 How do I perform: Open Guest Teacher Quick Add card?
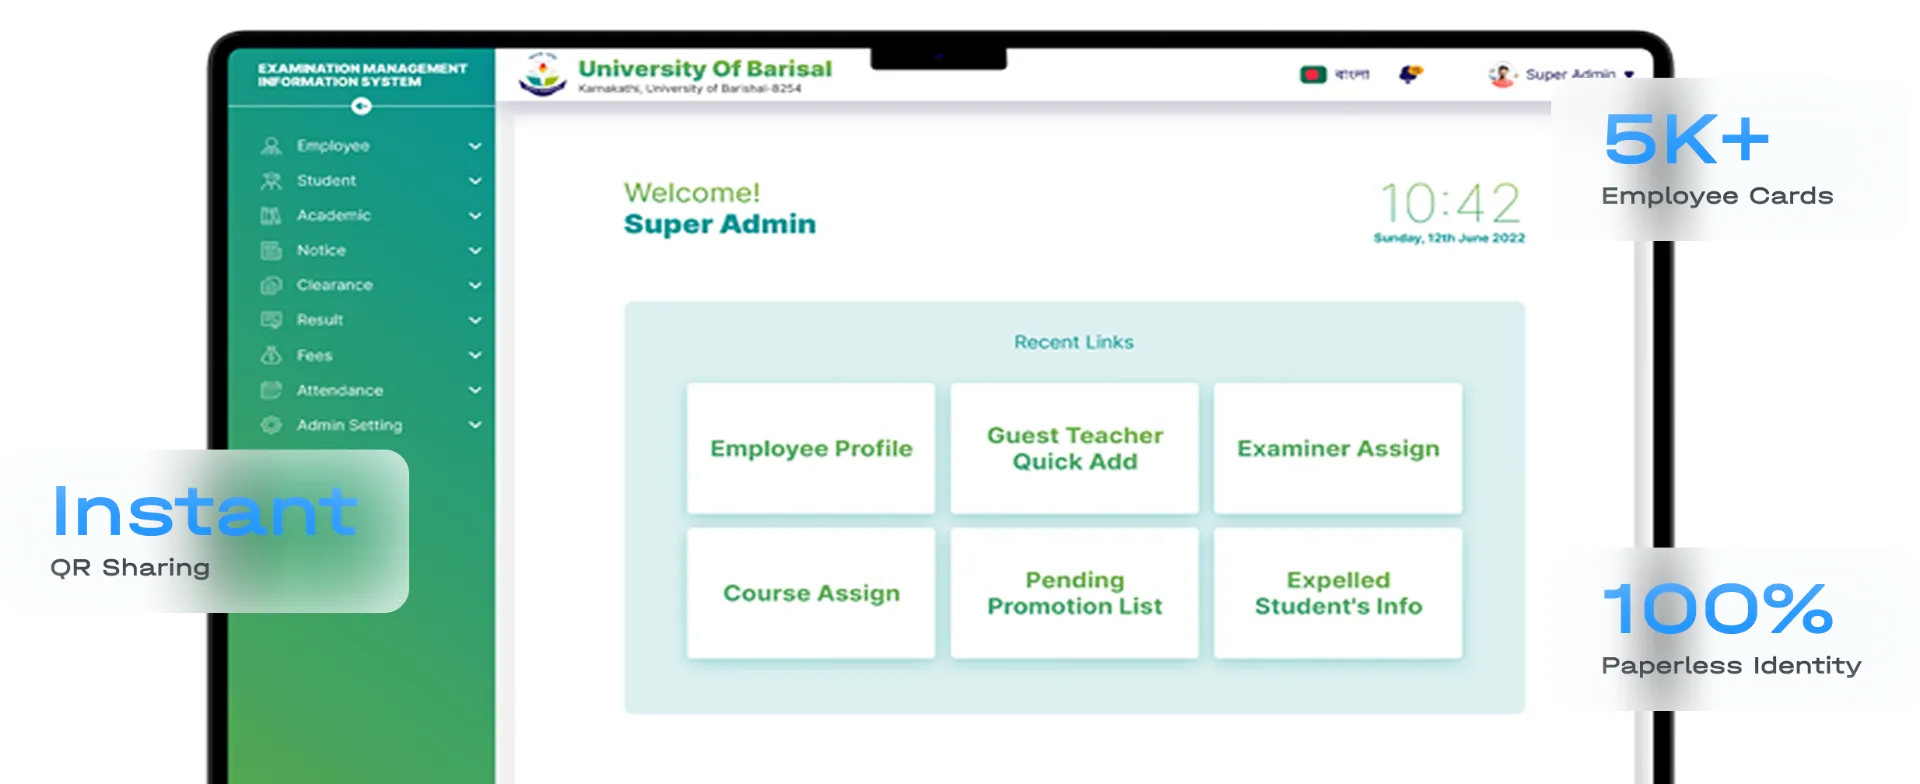(x=1074, y=448)
